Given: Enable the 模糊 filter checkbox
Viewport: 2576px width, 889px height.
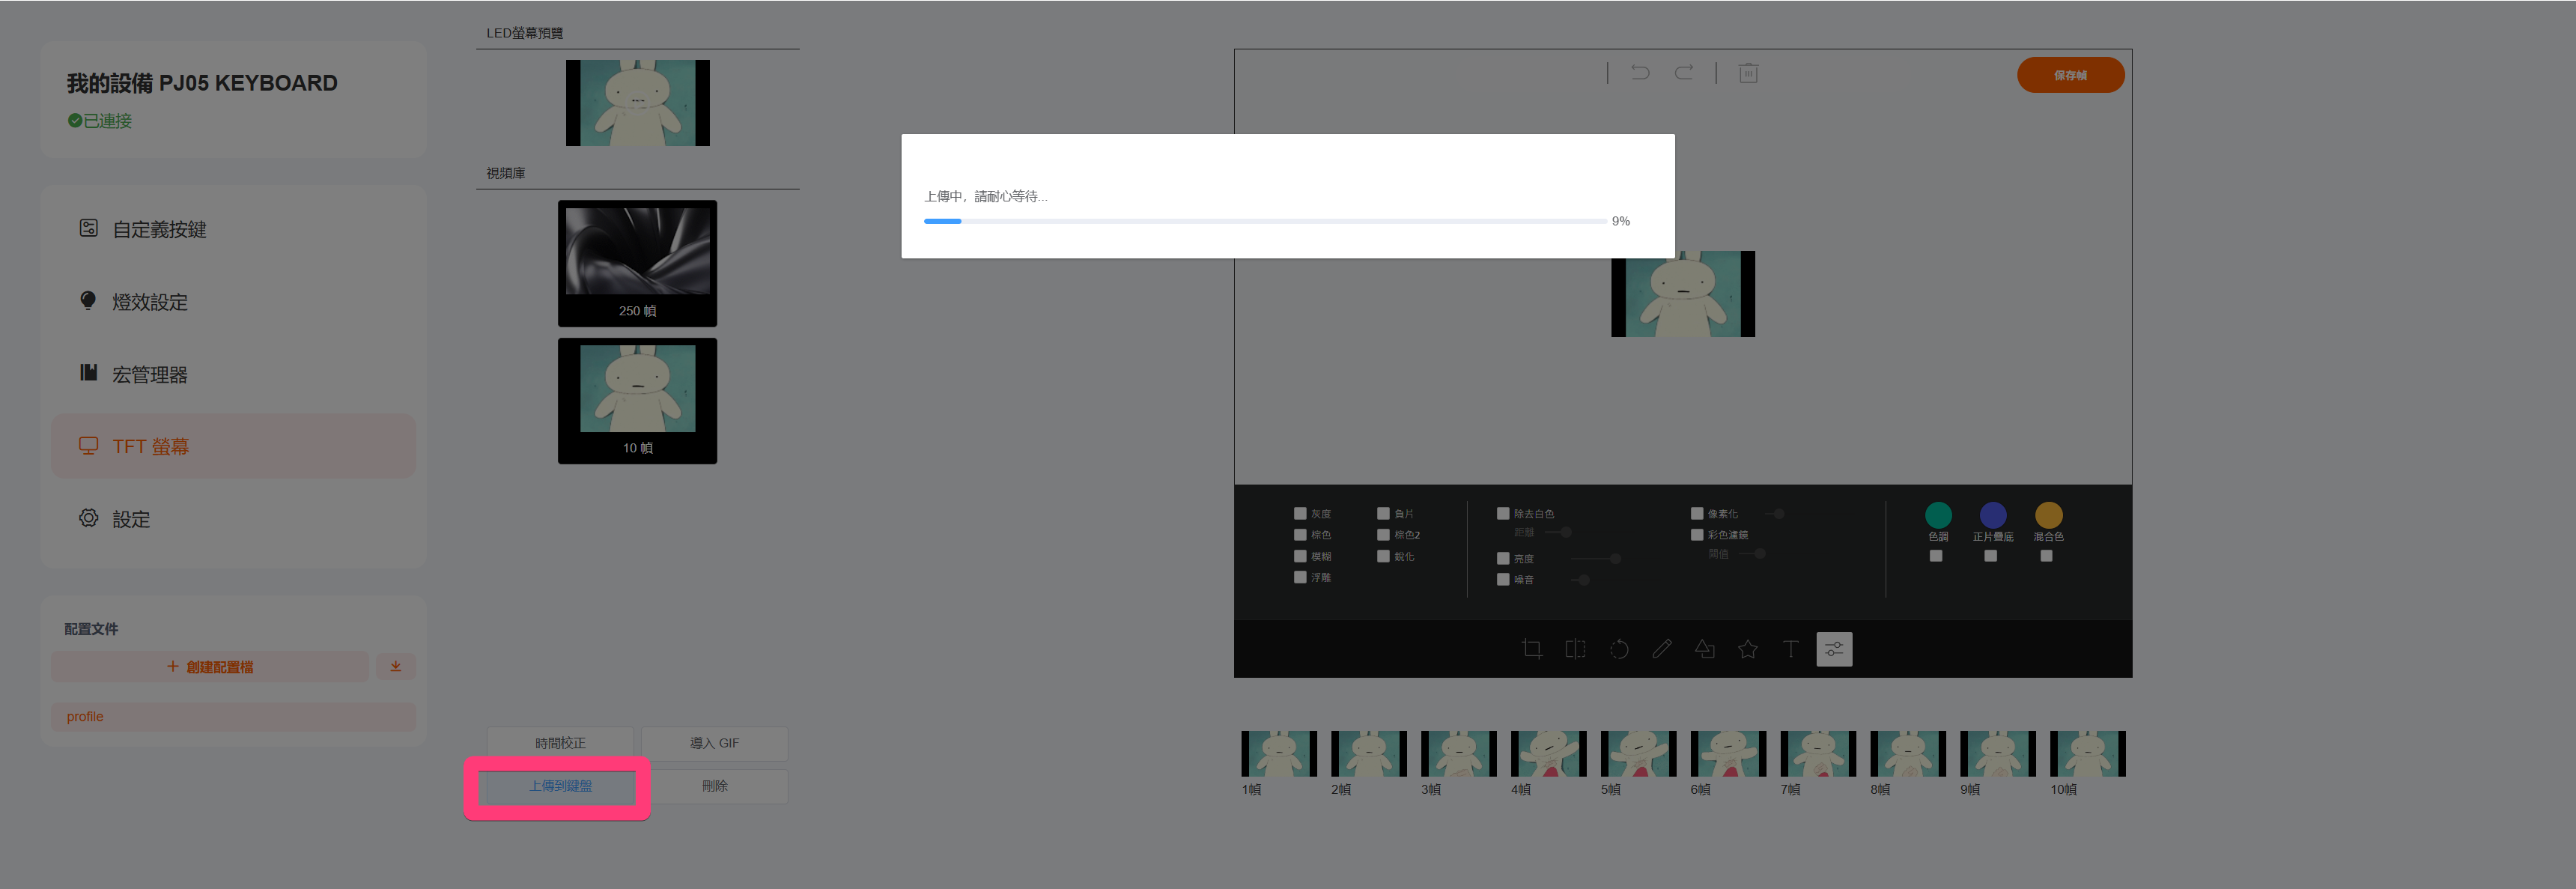Looking at the screenshot, I should click(1300, 556).
